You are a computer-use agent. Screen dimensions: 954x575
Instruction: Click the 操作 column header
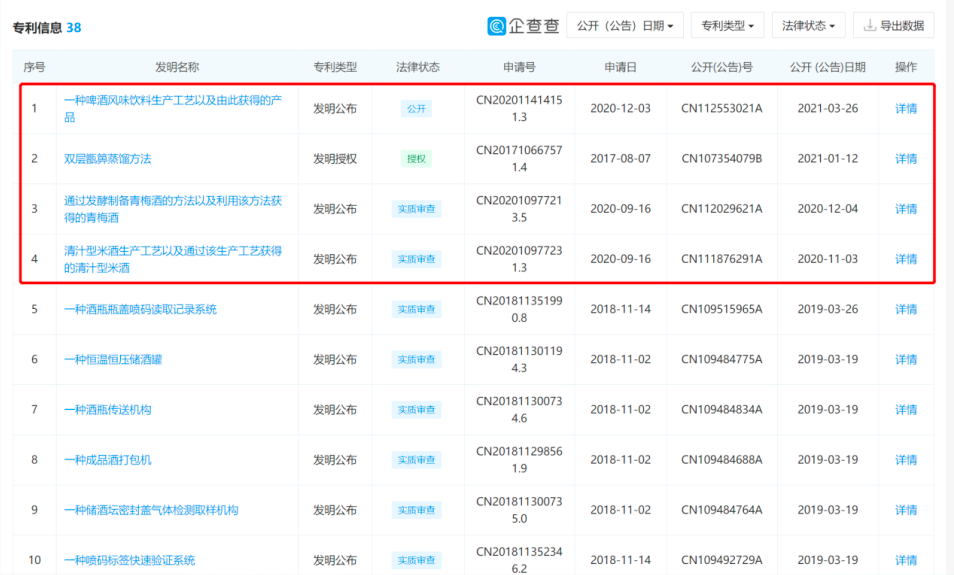[906, 67]
